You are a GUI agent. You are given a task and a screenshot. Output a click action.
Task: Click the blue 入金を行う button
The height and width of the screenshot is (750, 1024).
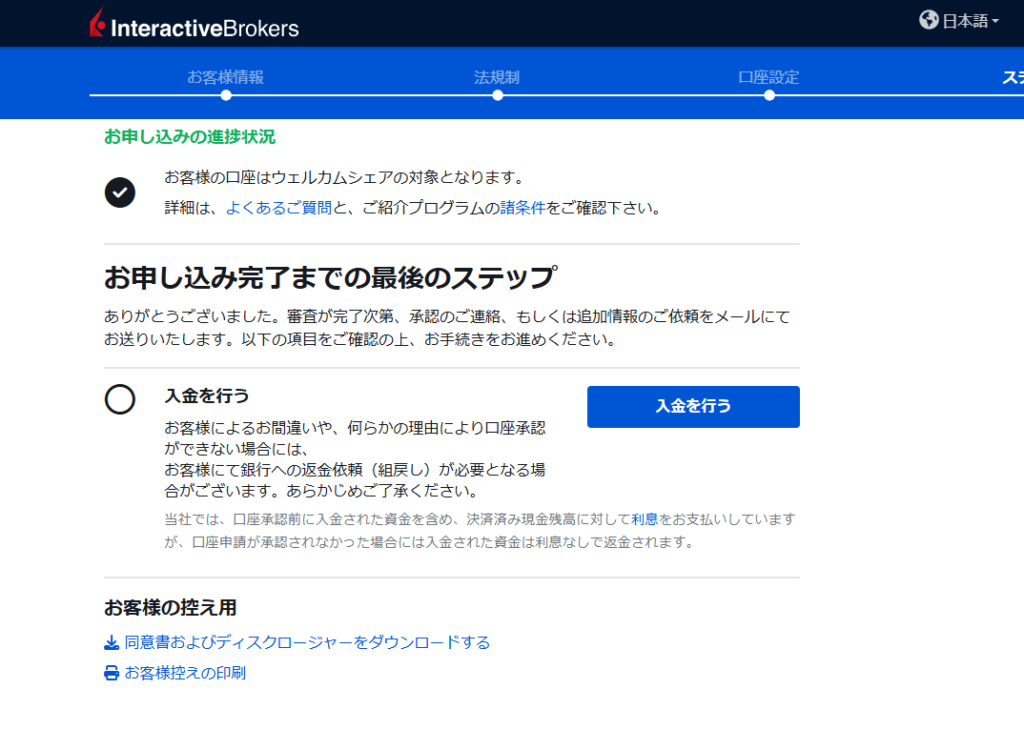[693, 406]
